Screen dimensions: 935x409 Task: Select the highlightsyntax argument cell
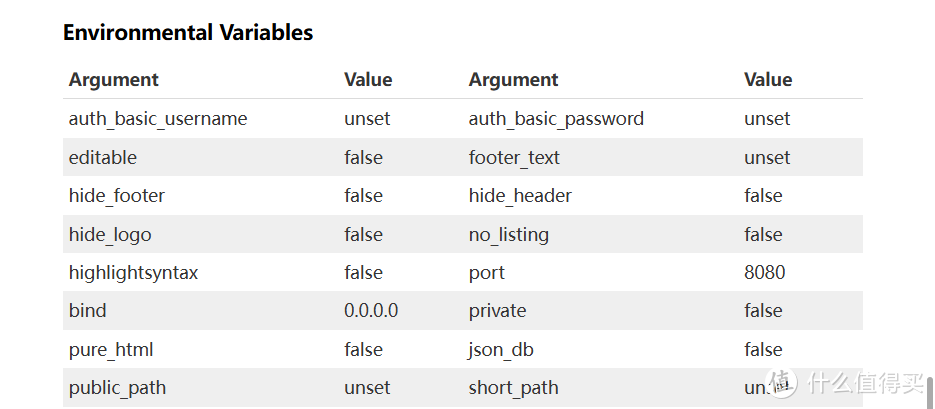tap(133, 272)
